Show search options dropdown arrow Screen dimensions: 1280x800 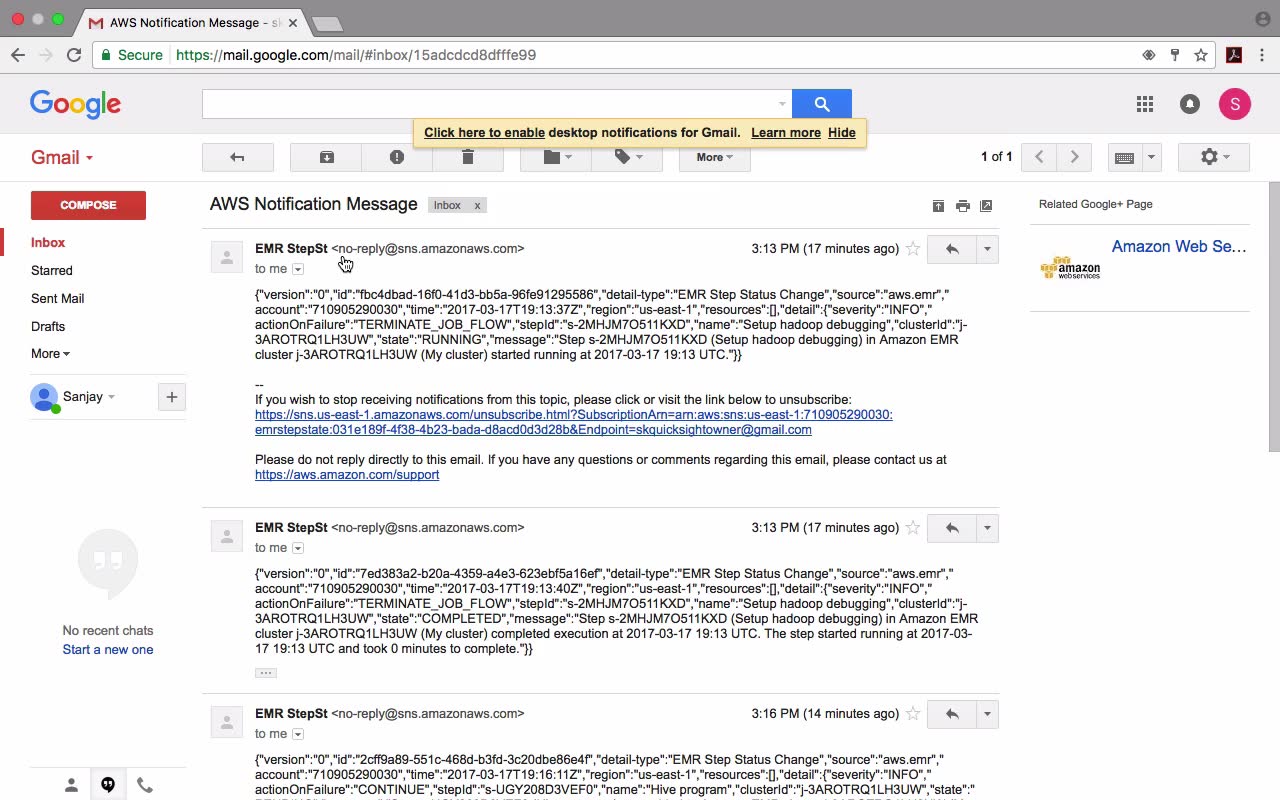(x=782, y=104)
